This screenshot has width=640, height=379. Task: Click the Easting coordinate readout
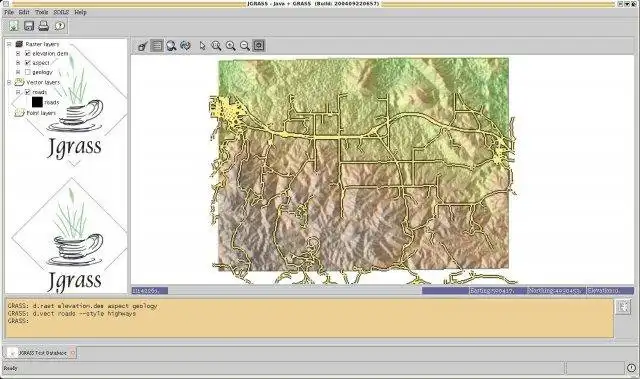pyautogui.click(x=498, y=290)
